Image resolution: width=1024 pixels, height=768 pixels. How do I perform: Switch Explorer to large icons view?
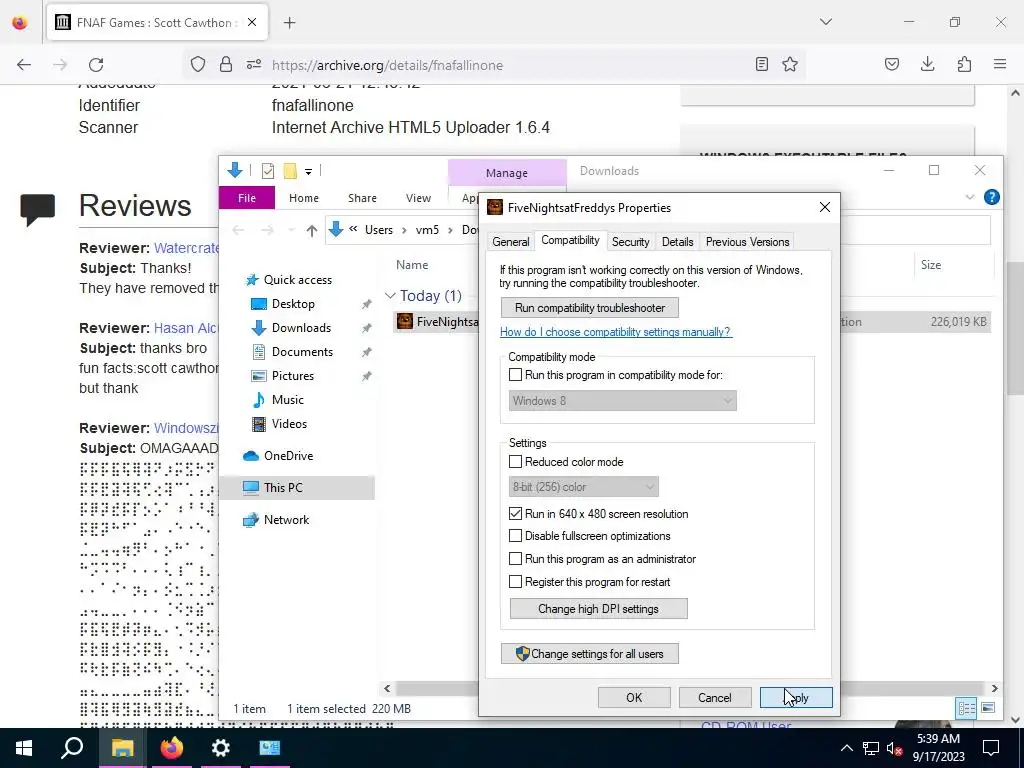click(x=988, y=709)
